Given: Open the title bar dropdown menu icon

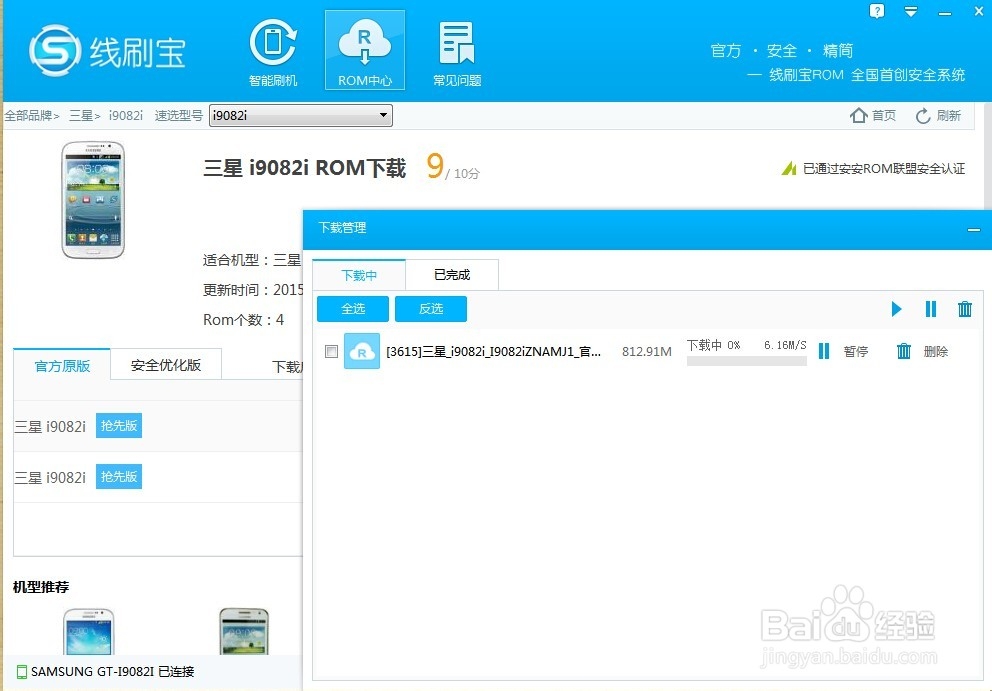Looking at the screenshot, I should [x=910, y=11].
